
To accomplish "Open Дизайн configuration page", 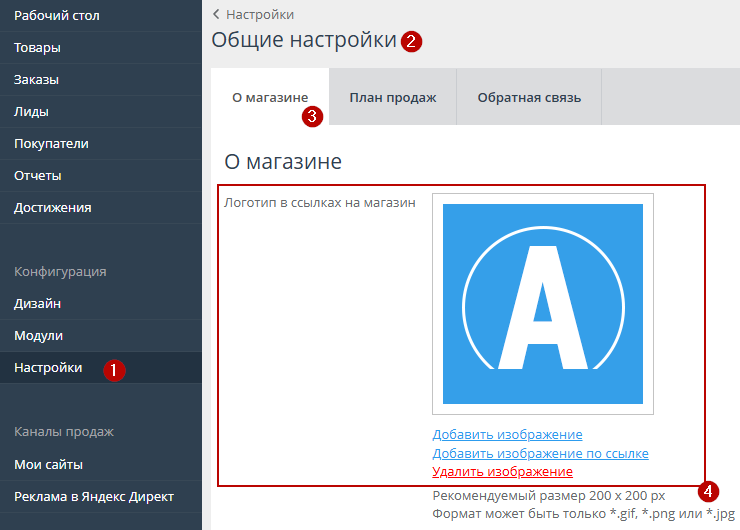I will [x=37, y=303].
